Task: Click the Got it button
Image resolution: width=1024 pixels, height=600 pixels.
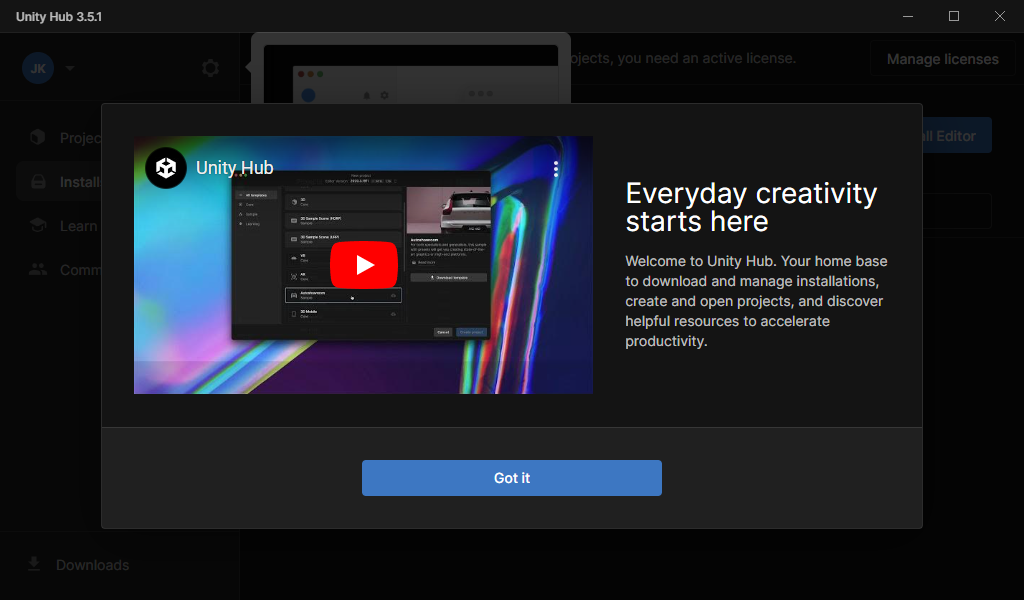Action: point(511,478)
